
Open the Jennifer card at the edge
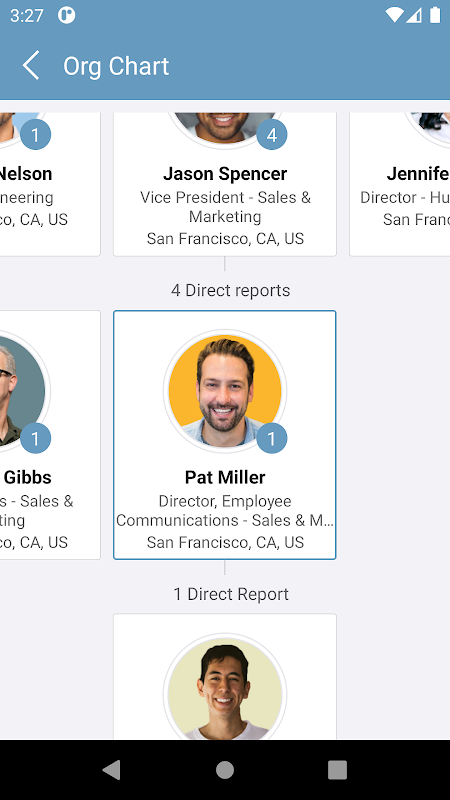[399, 184]
